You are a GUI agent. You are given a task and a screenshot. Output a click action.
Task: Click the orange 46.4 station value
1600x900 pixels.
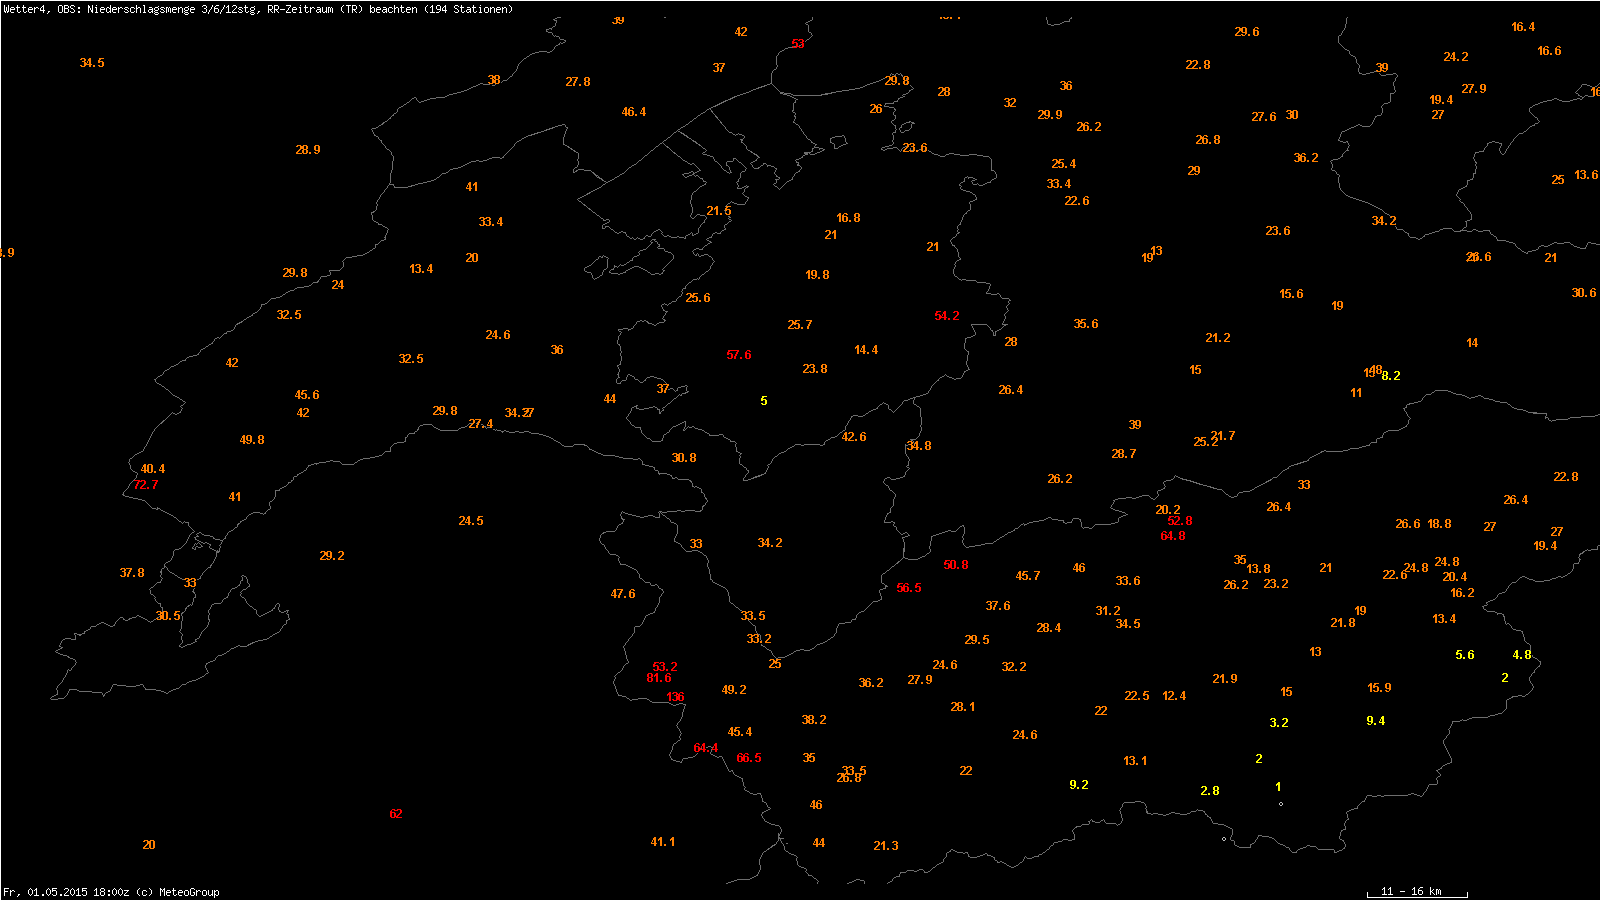634,112
